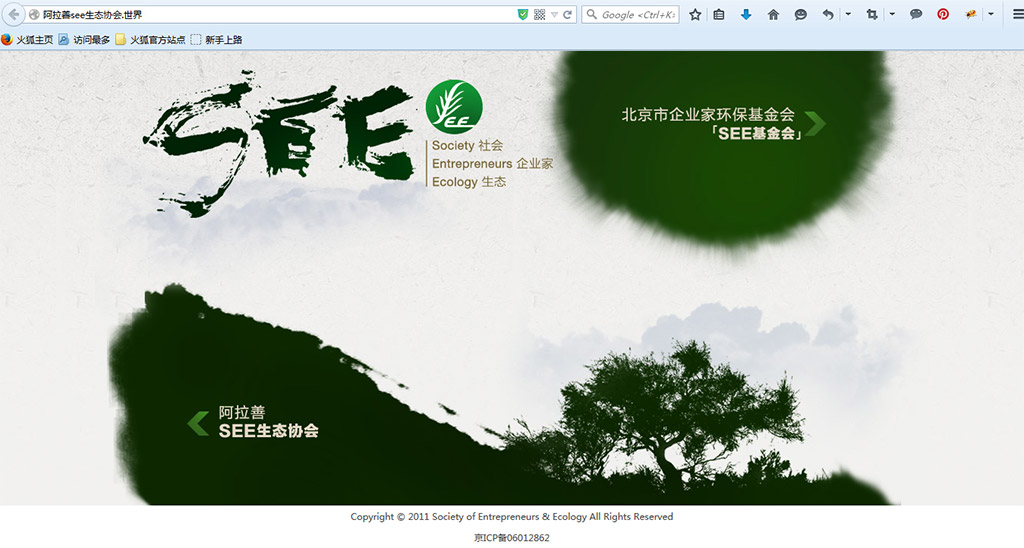Click the Firebug beetle icon
This screenshot has height=548, width=1024.
pos(970,14)
